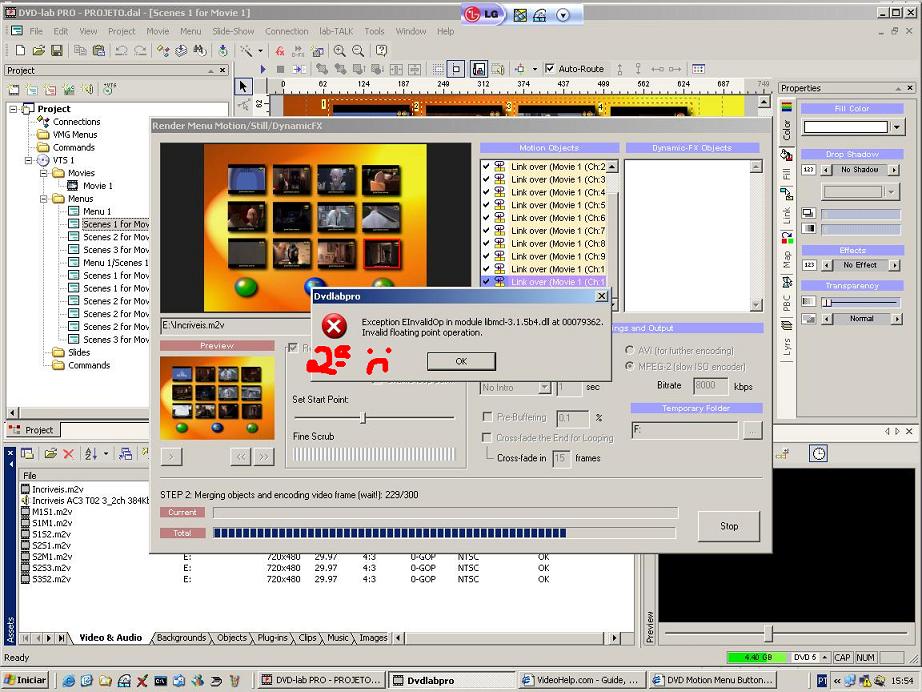Enable the Pre-Buffering checkbox
Viewport: 922px width, 692px height.
487,417
